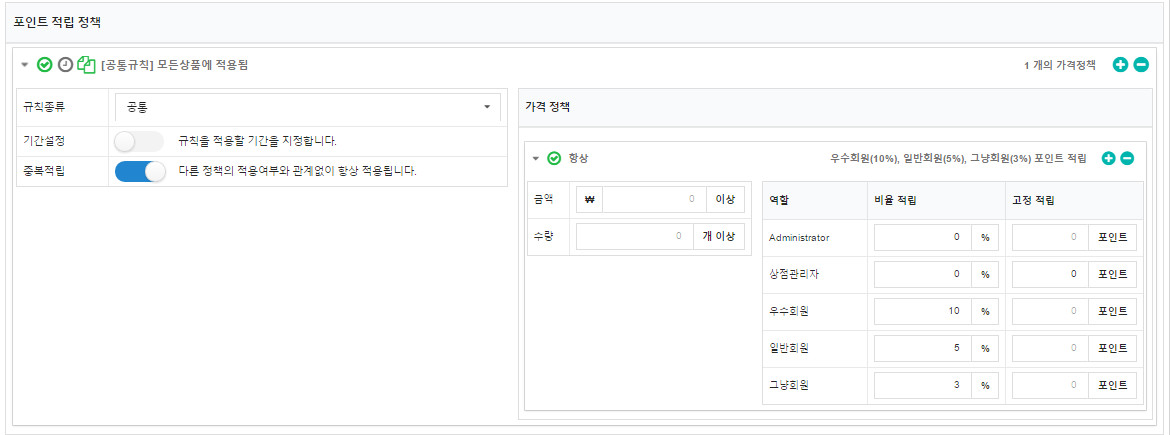Viewport: 1170px width, 435px height.
Task: Click '[공통규칙] 모든상품에 적용됨' title
Action: 175,65
